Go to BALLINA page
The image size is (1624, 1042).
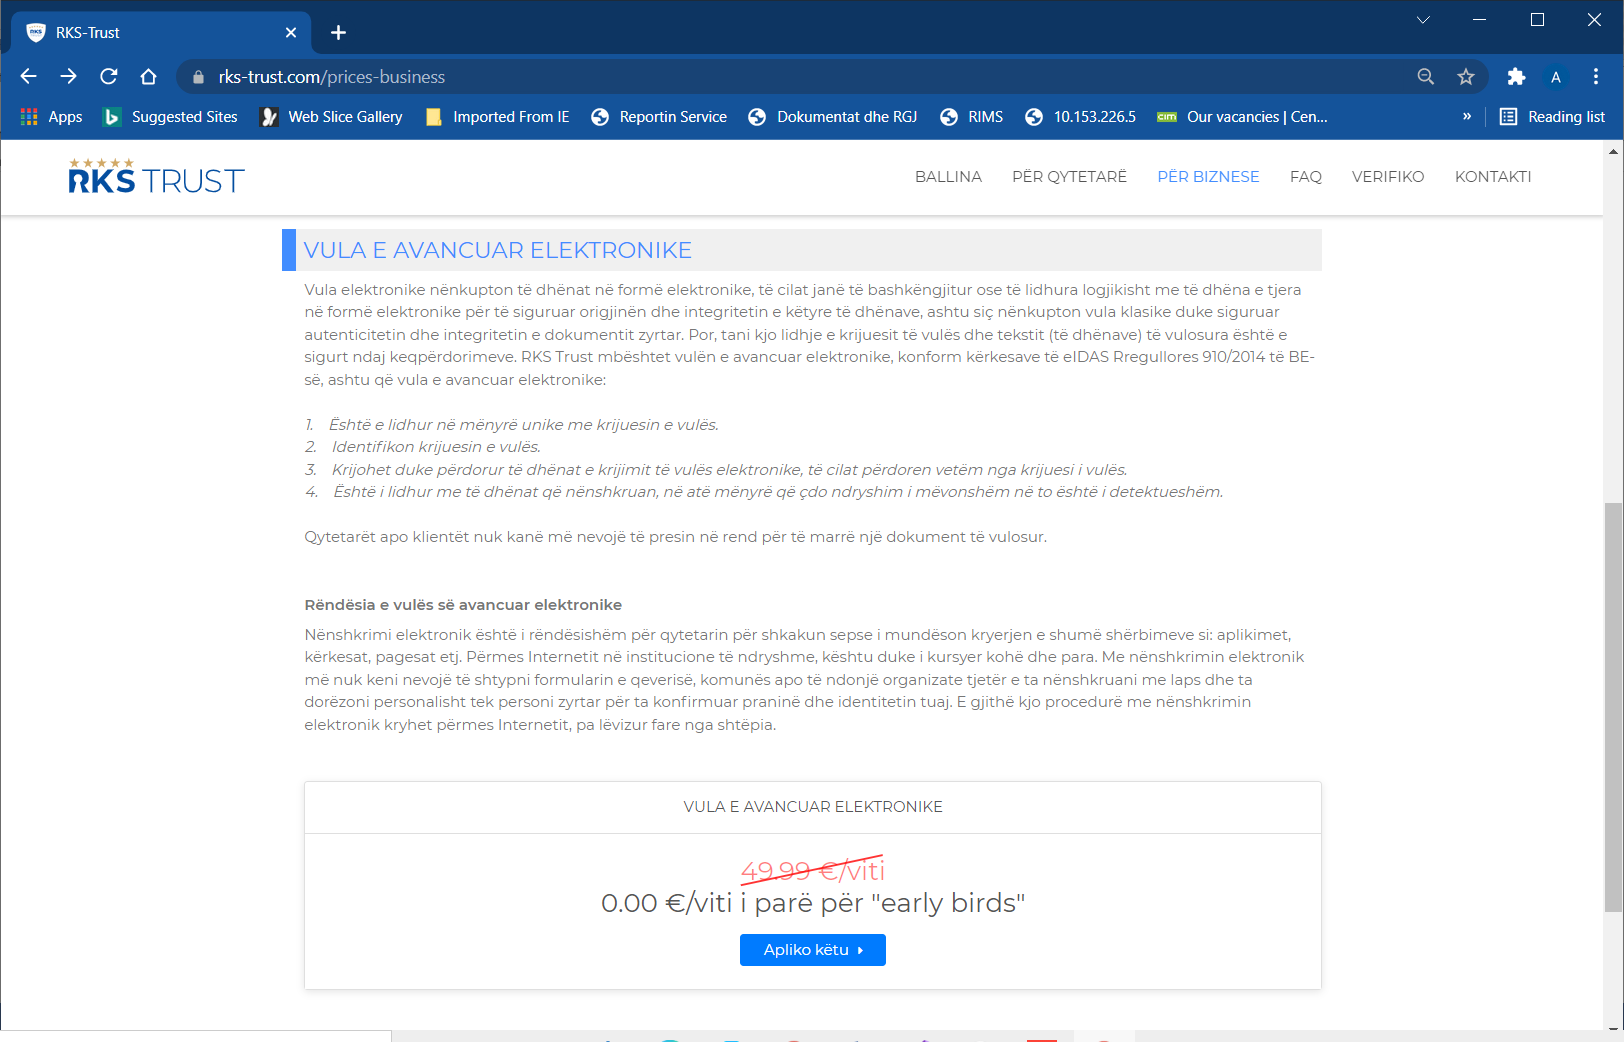(x=948, y=177)
